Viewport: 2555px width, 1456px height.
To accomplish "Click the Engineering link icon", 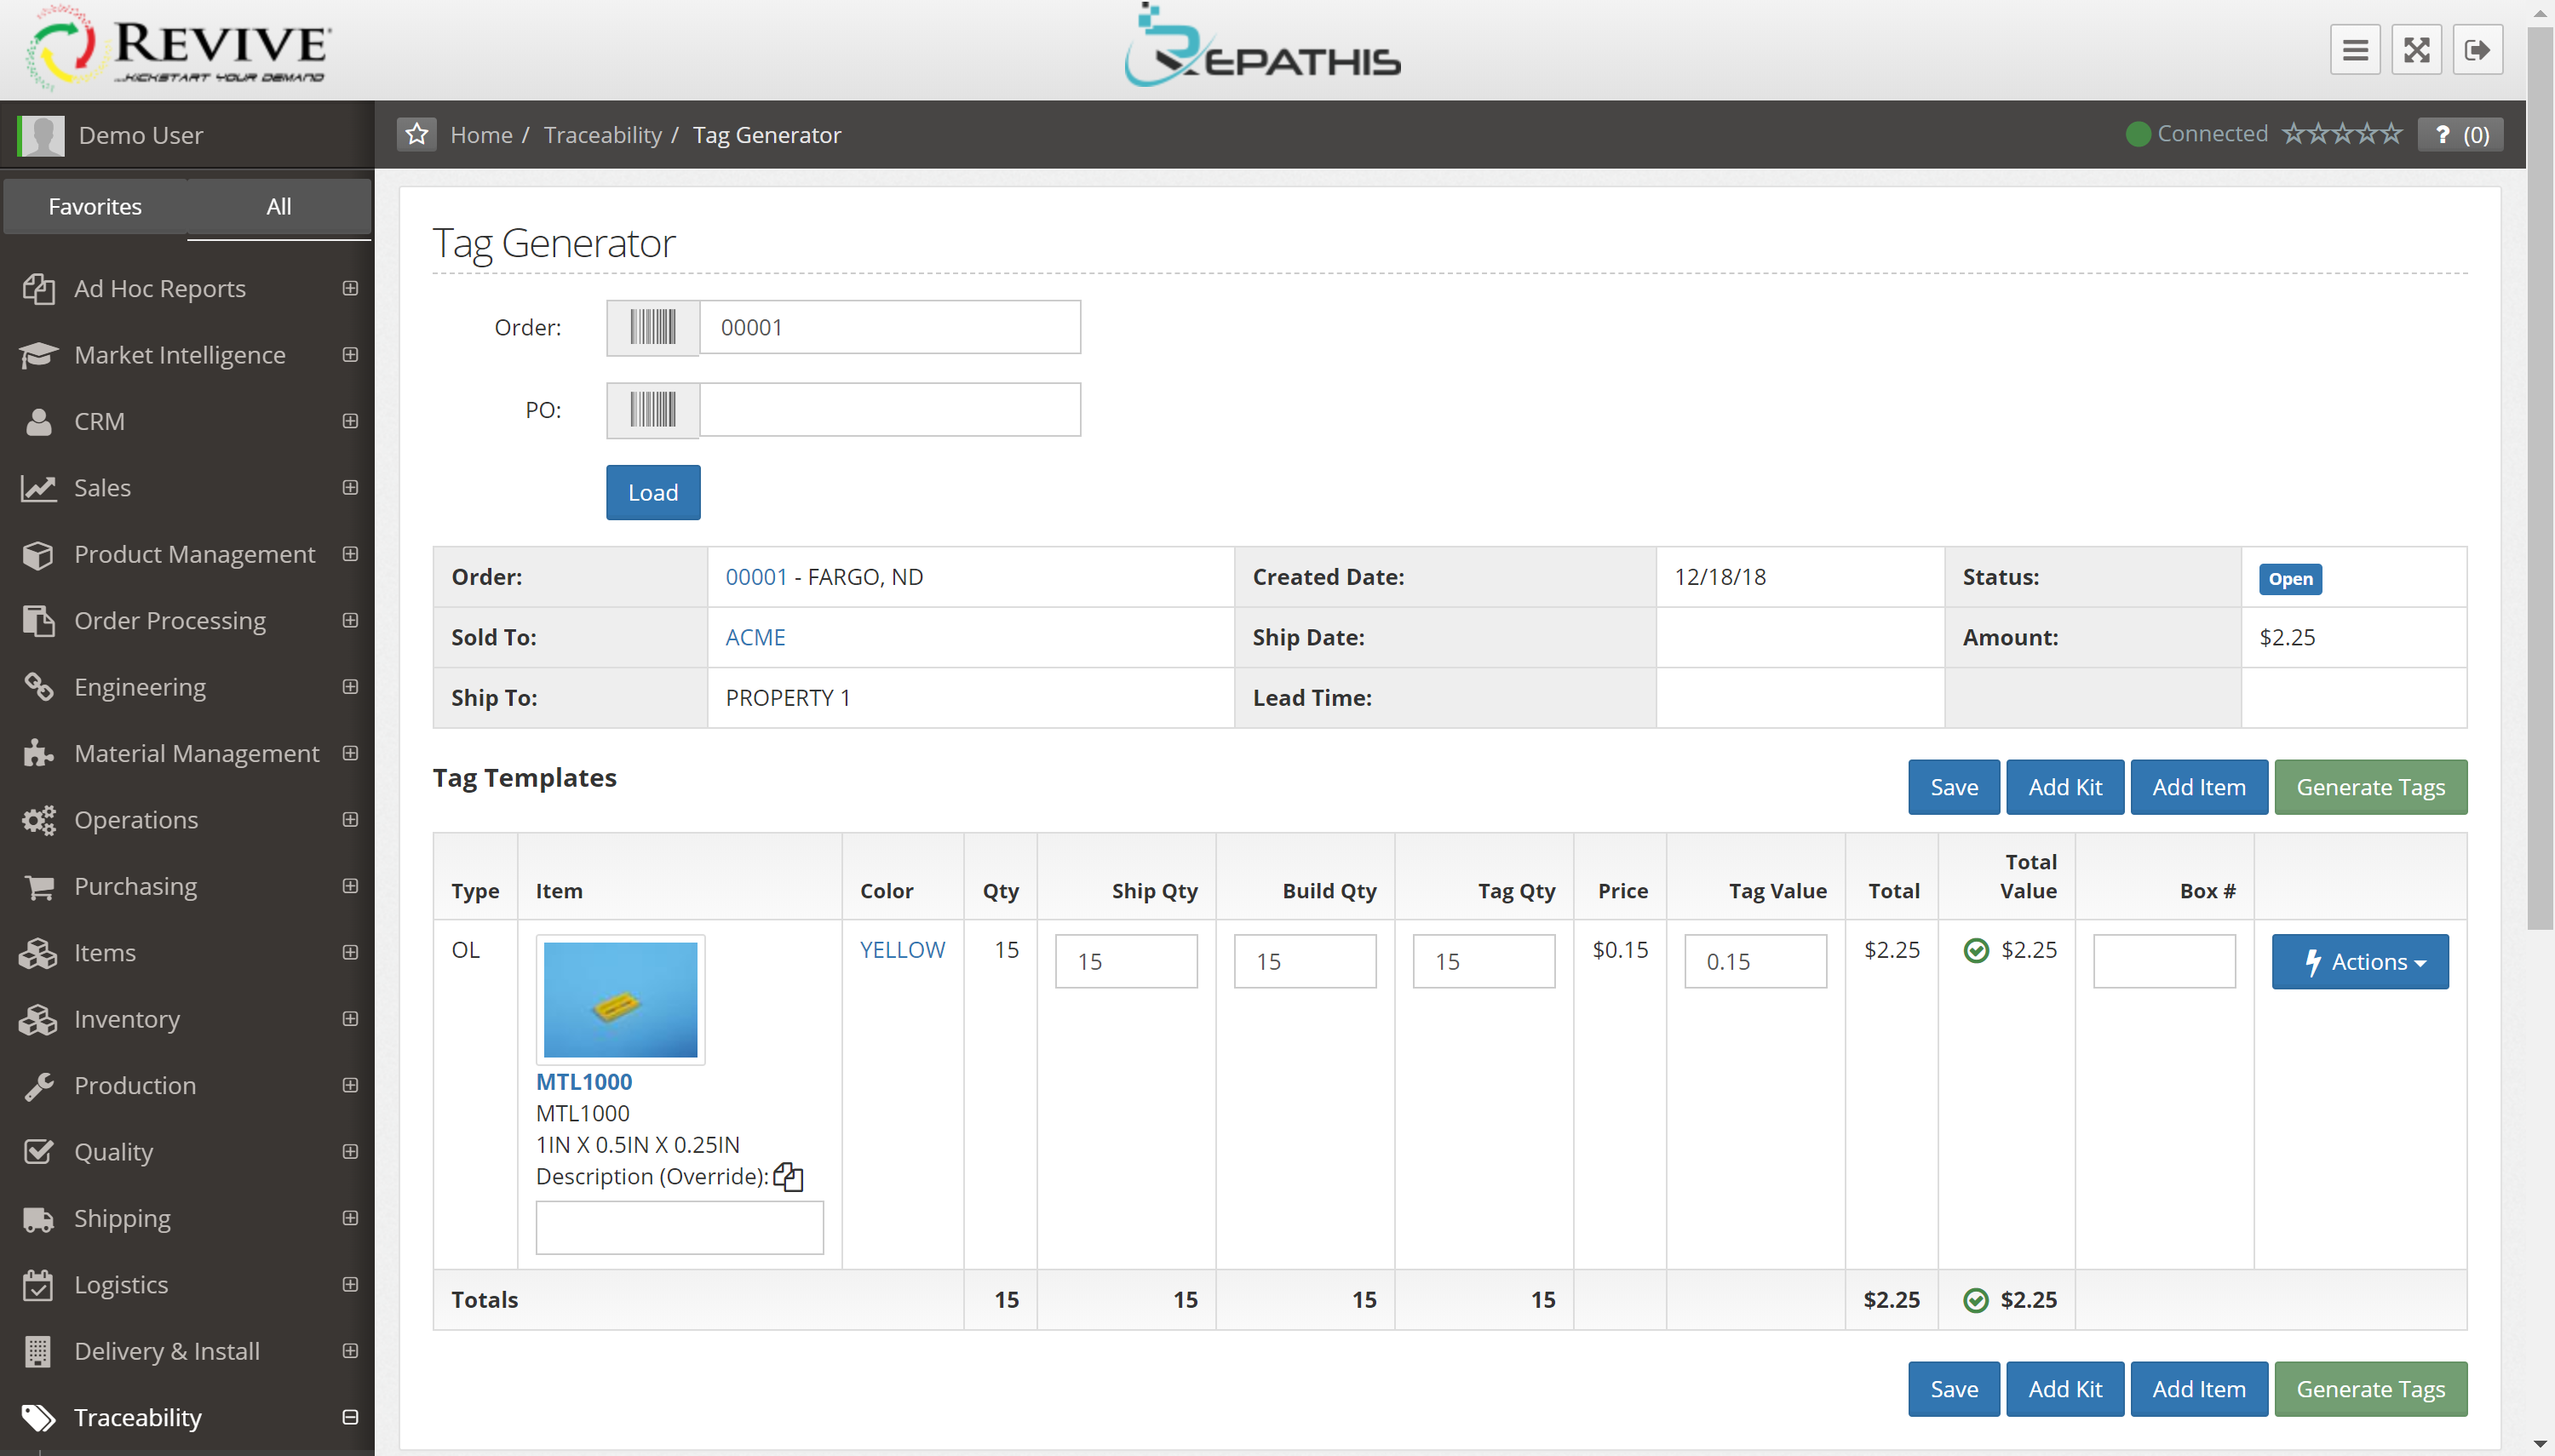I will [x=38, y=687].
